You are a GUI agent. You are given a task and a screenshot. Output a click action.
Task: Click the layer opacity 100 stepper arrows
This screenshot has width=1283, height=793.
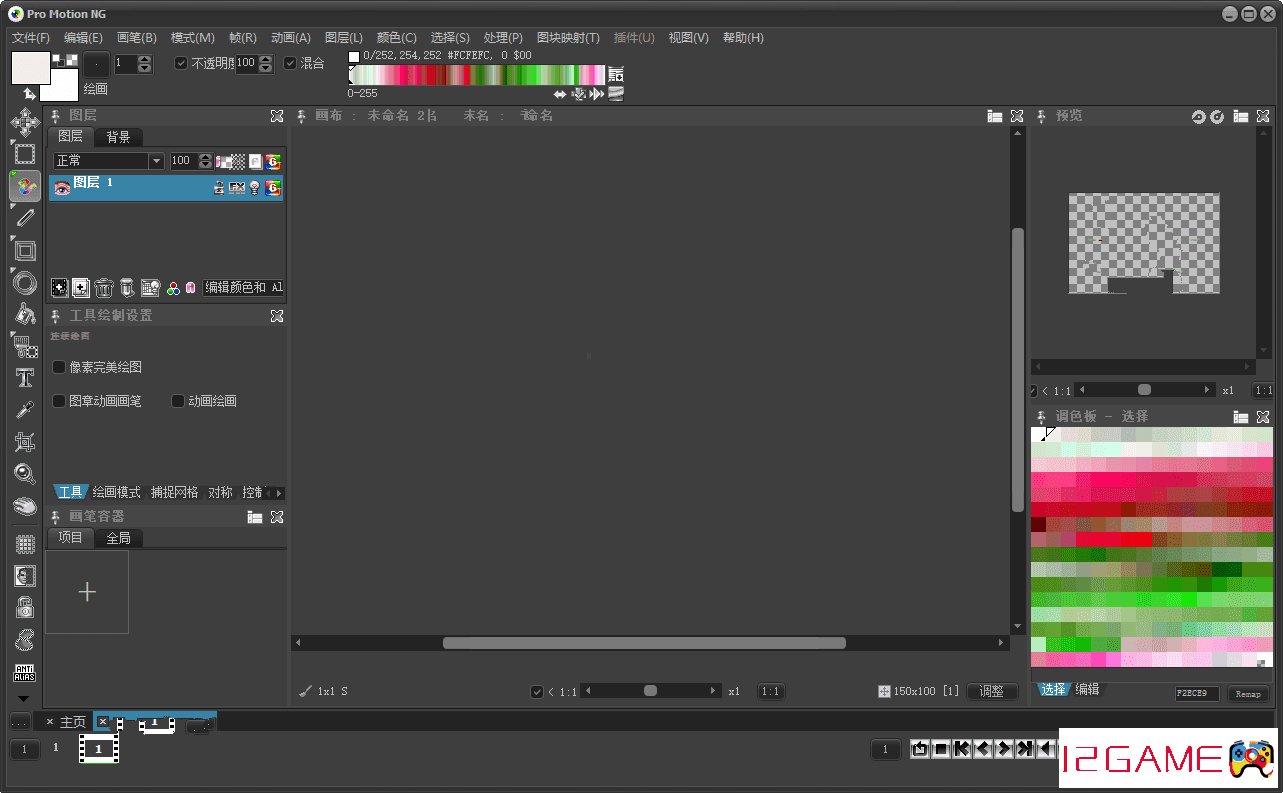pyautogui.click(x=205, y=161)
